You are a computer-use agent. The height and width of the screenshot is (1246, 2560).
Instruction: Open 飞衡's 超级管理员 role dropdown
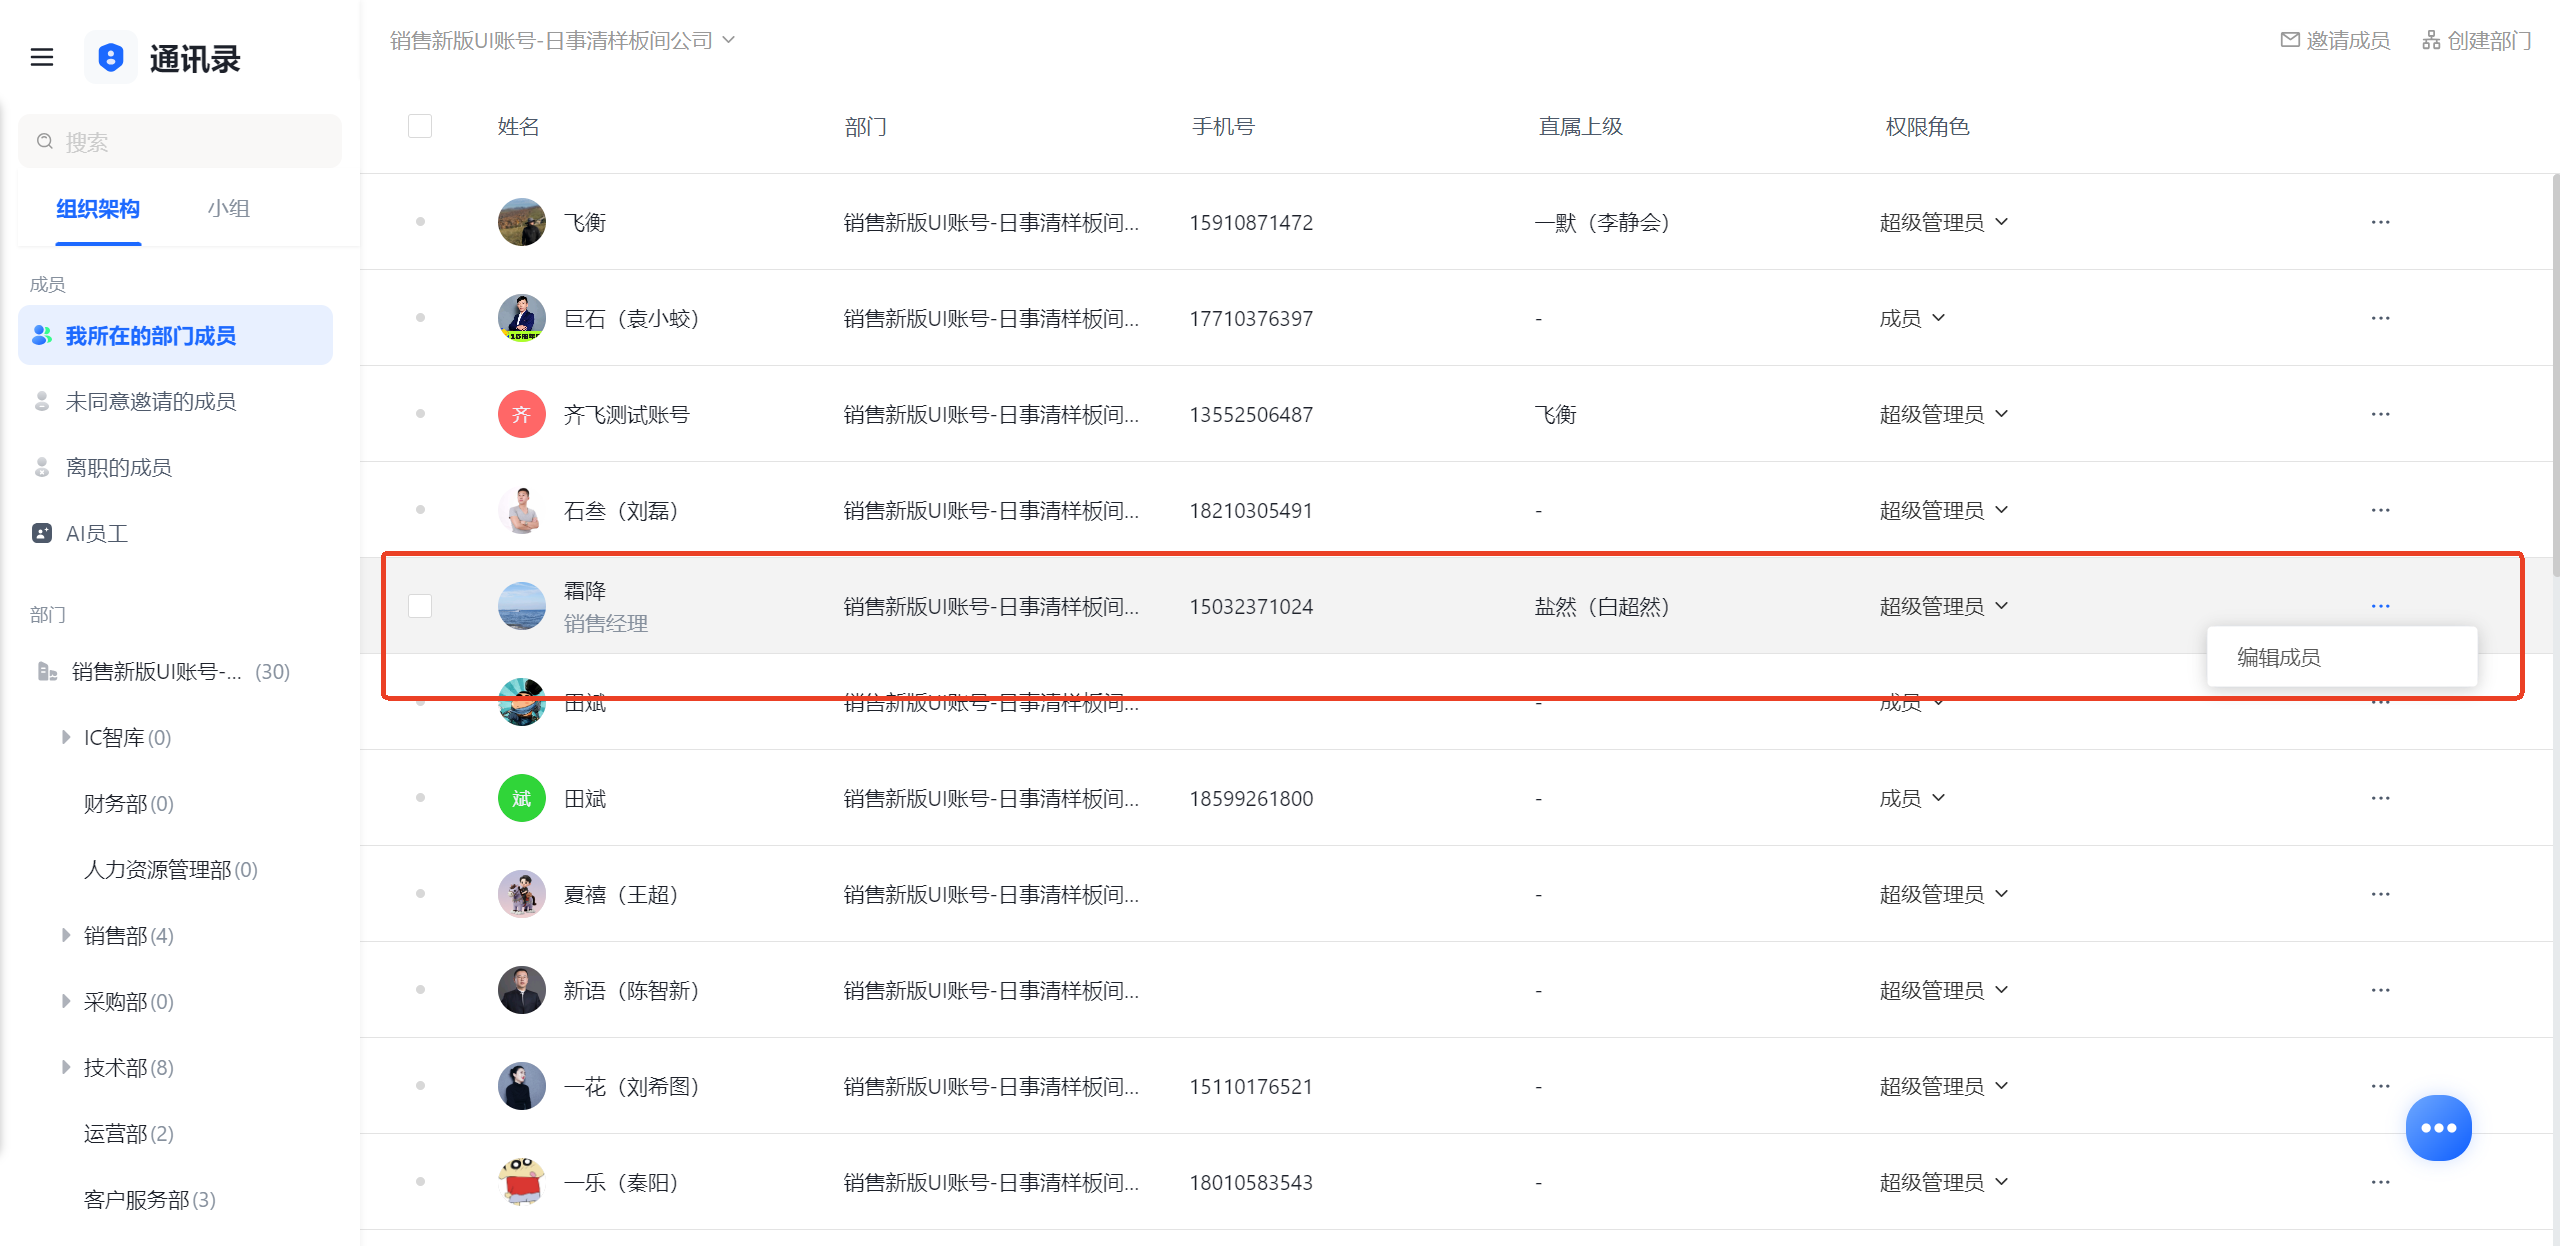click(1944, 222)
